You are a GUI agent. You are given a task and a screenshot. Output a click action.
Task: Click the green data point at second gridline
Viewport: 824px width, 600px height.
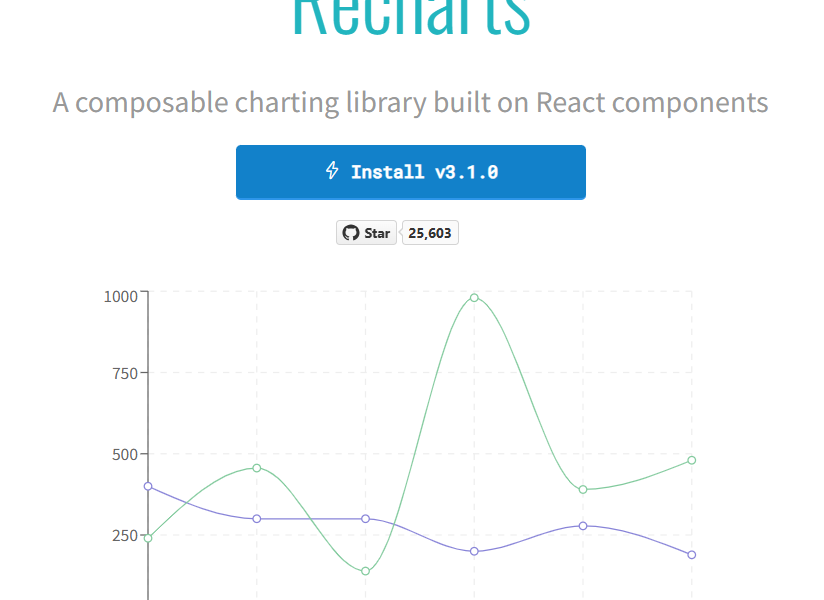coord(257,468)
